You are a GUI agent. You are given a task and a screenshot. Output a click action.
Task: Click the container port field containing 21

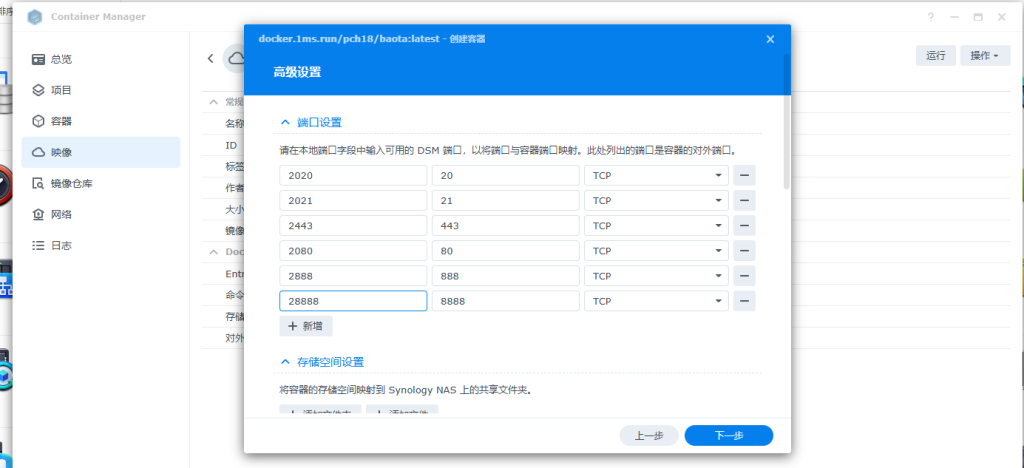click(506, 200)
